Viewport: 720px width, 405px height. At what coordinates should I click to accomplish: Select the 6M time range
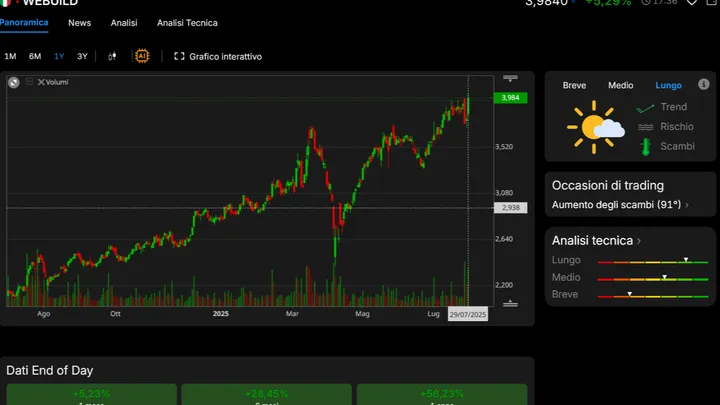point(35,56)
